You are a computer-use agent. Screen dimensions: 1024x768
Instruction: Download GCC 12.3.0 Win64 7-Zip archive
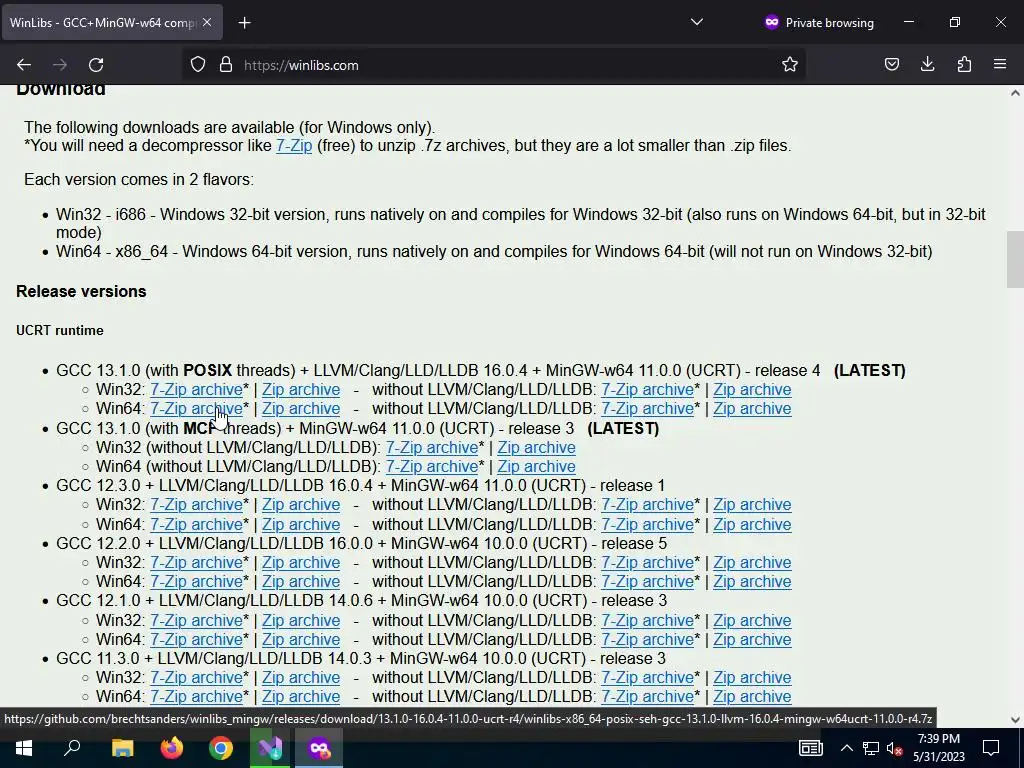point(197,524)
